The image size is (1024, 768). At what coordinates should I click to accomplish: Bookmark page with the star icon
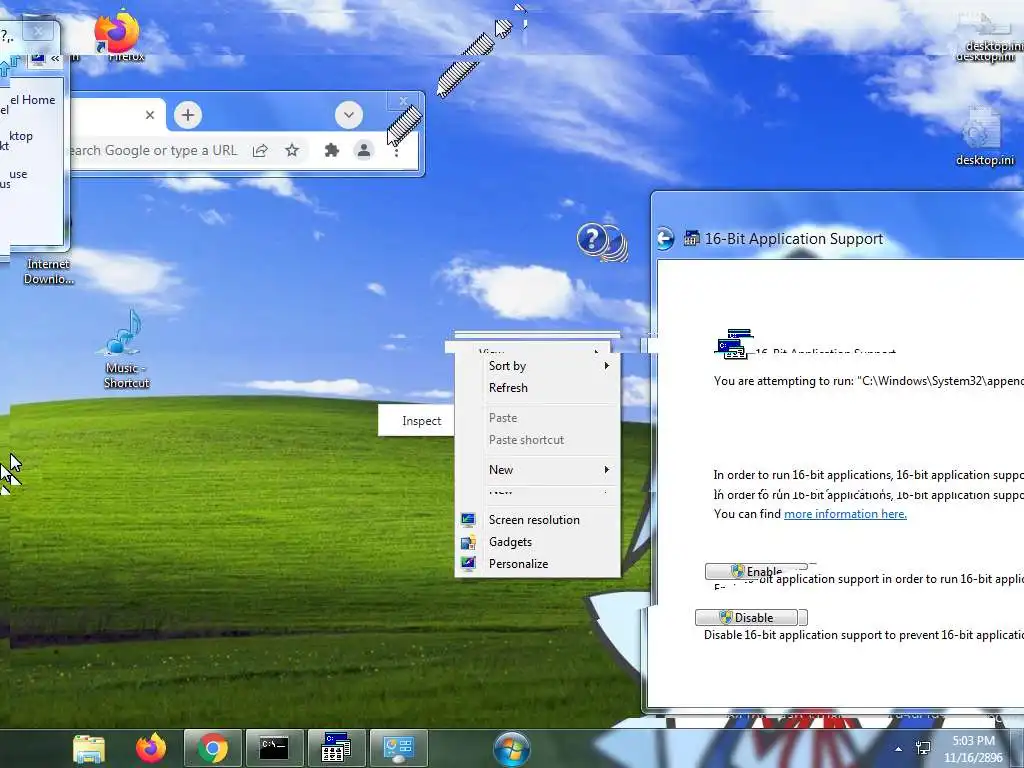click(292, 151)
